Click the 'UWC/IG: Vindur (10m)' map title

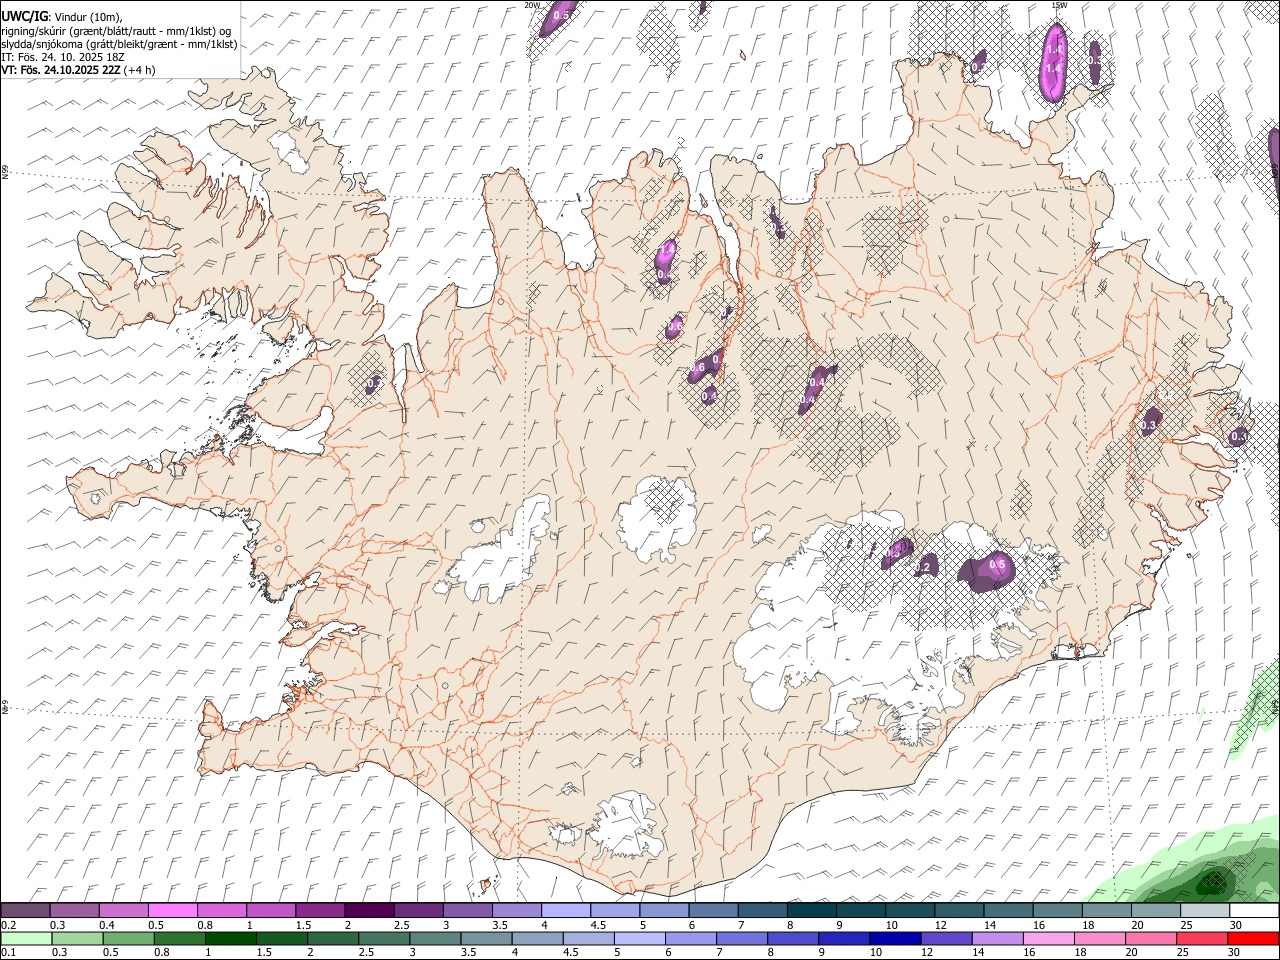tap(61, 16)
